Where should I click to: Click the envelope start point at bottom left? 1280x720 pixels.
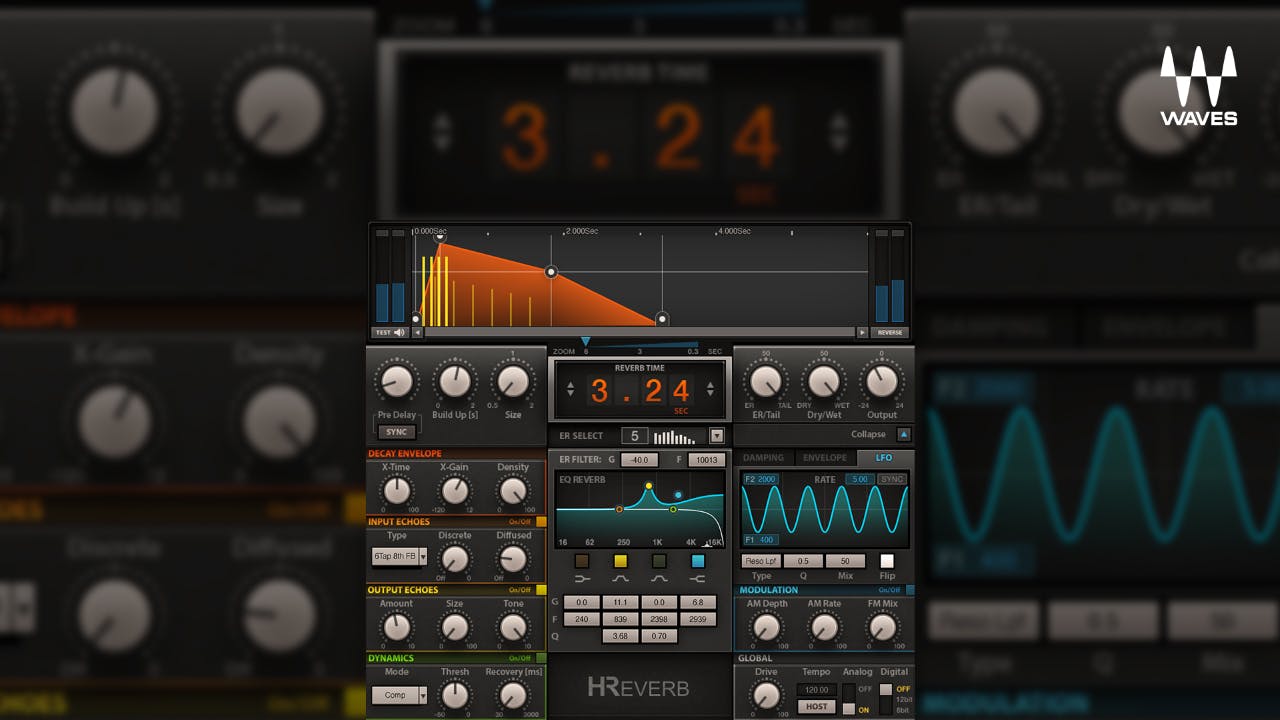pos(416,320)
